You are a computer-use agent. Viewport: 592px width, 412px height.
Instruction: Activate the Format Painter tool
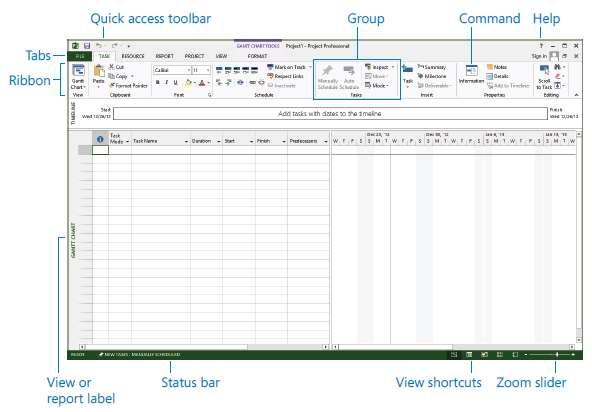click(128, 86)
